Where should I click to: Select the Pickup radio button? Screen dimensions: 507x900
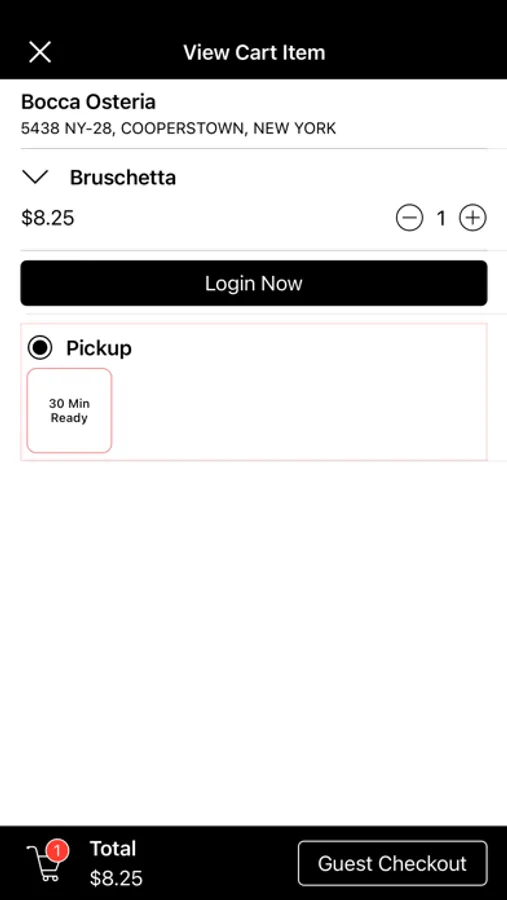click(40, 348)
